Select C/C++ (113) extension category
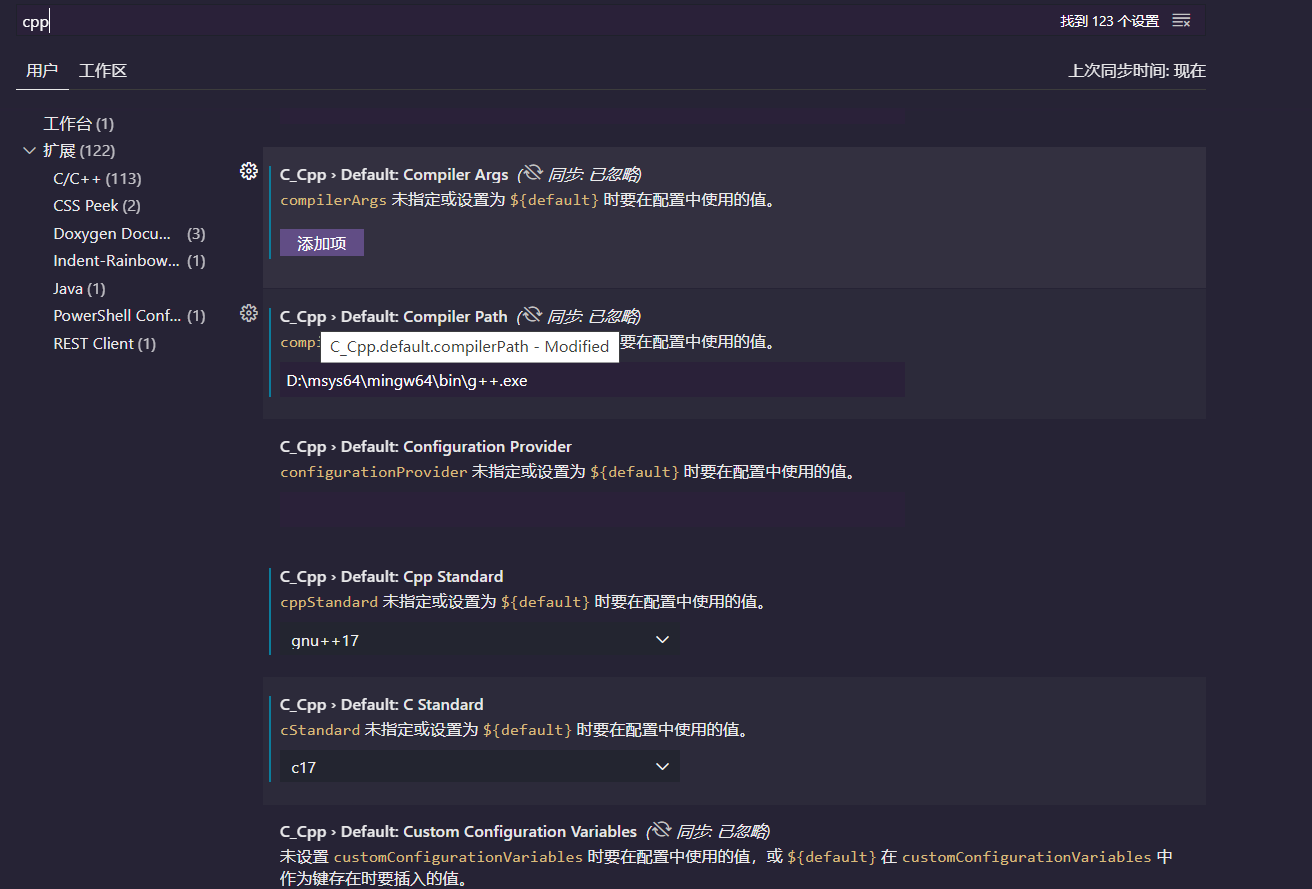 (97, 178)
